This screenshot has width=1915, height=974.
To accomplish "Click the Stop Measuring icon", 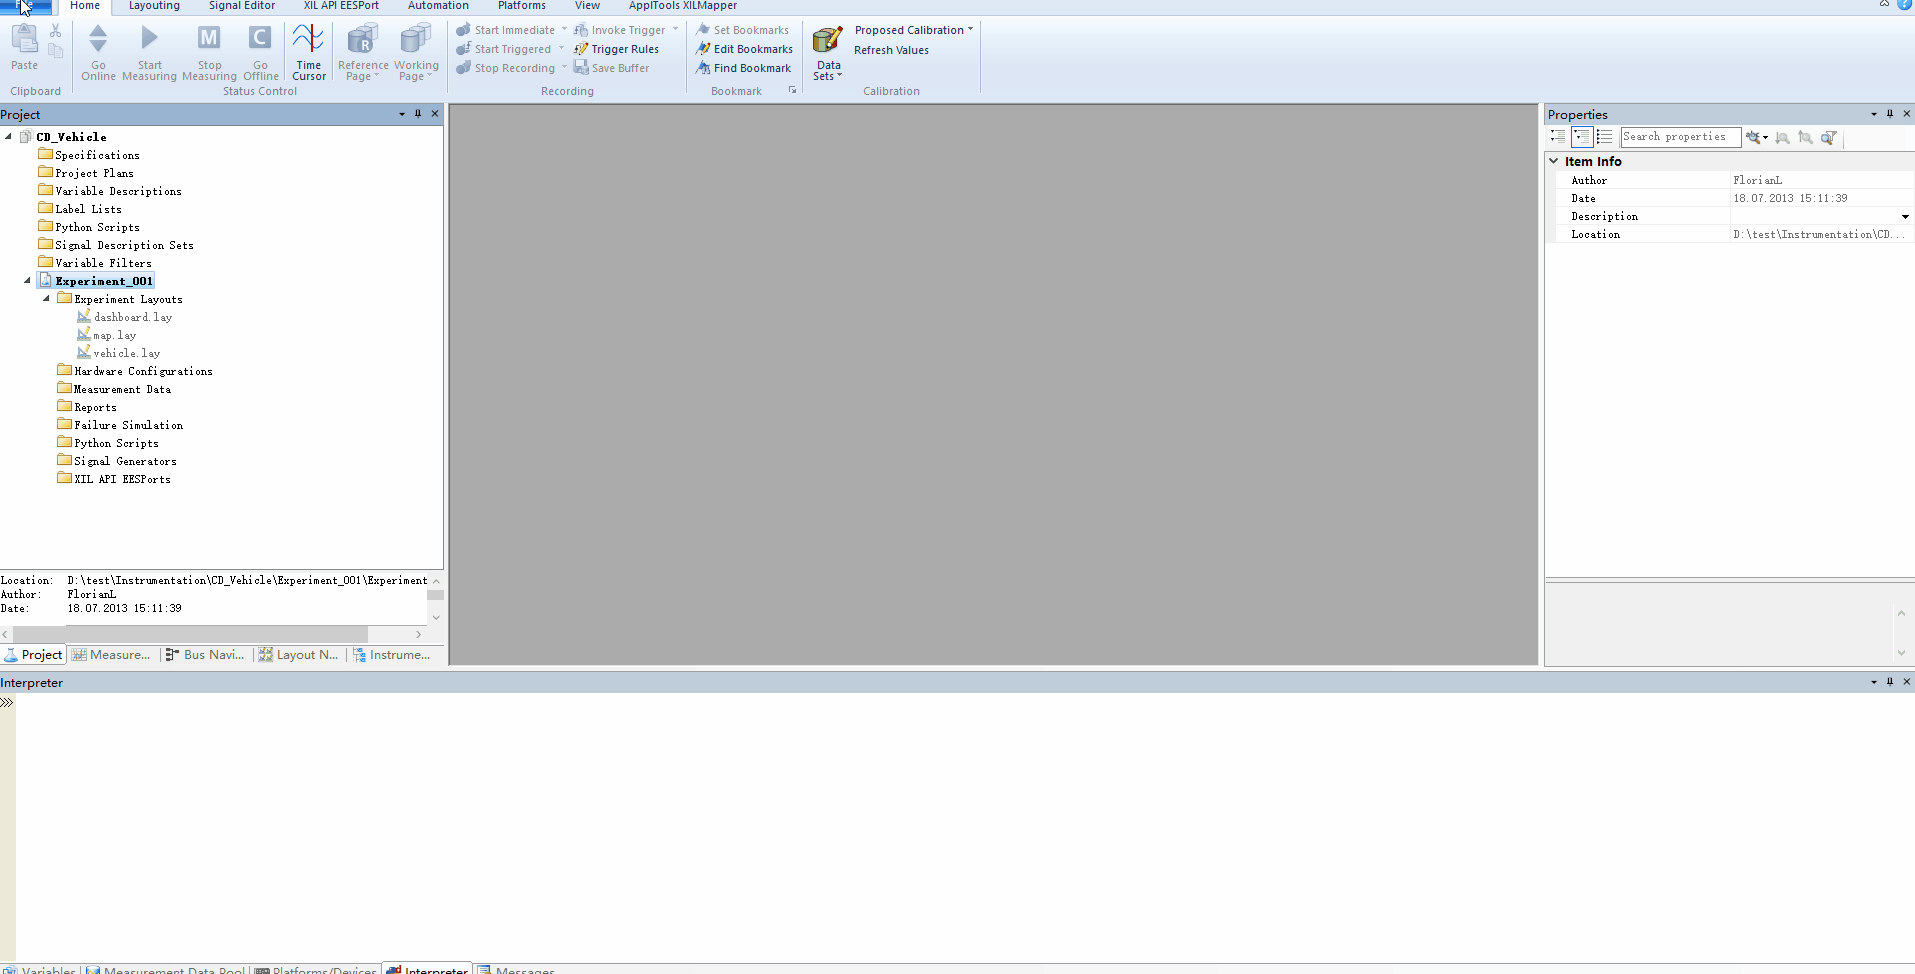I will coord(209,39).
